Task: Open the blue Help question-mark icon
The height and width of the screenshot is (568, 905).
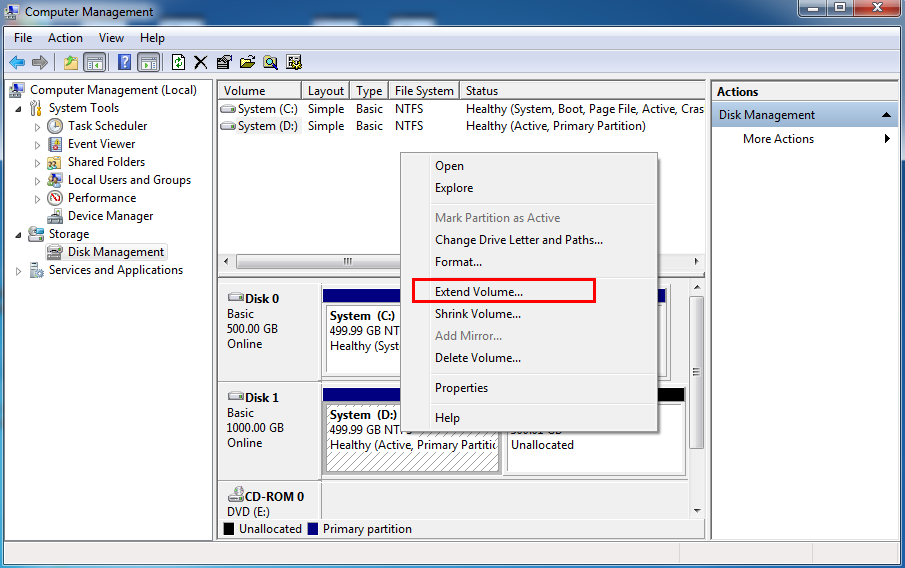Action: [124, 62]
